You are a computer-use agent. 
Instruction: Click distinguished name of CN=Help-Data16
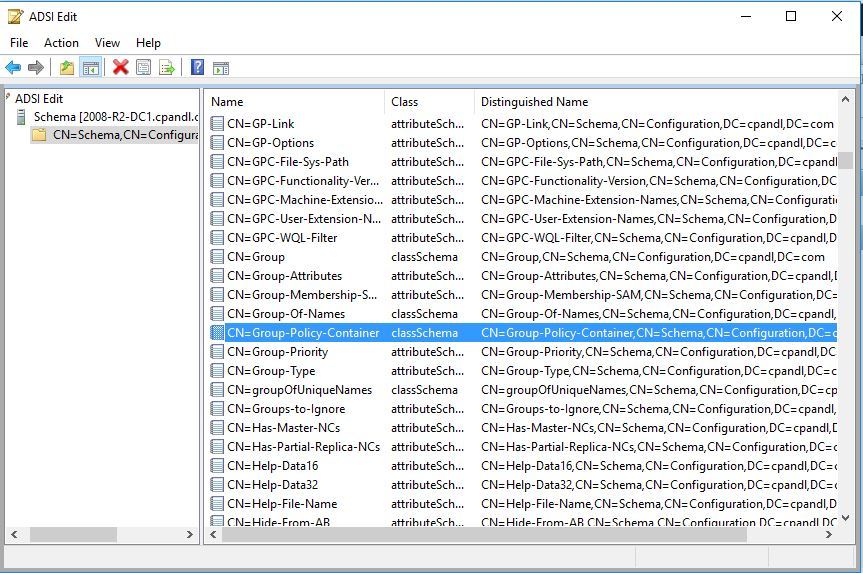[x=658, y=466]
